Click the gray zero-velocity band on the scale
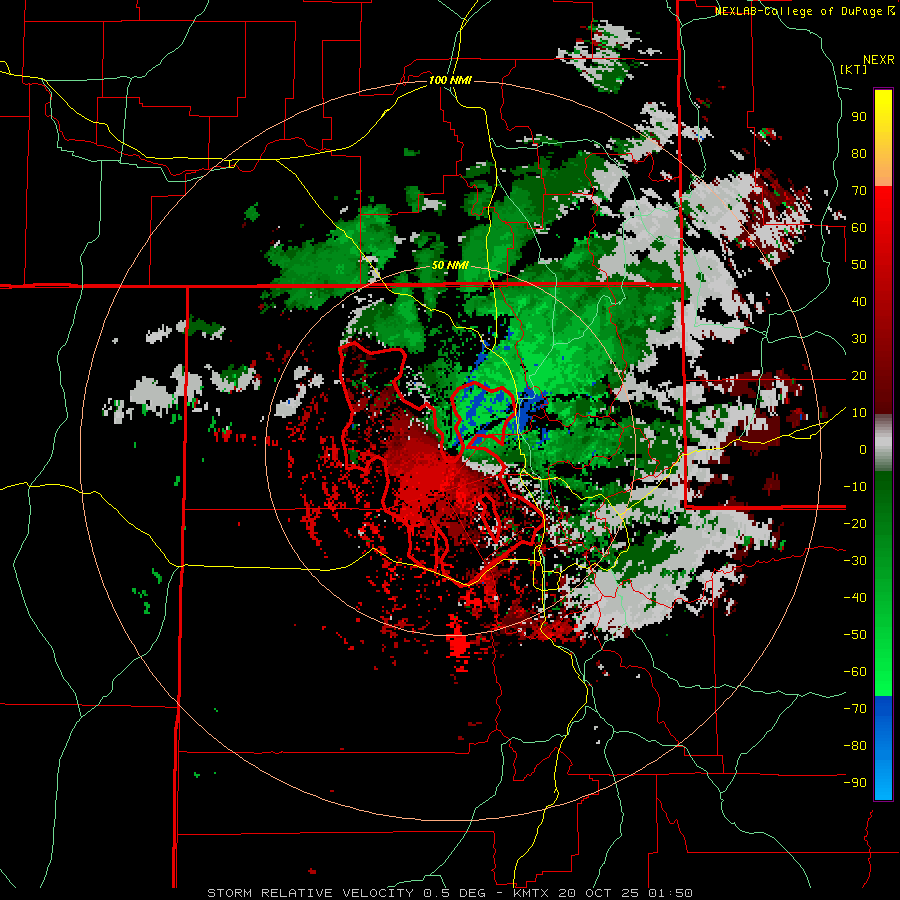Image resolution: width=900 pixels, height=900 pixels. (883, 442)
